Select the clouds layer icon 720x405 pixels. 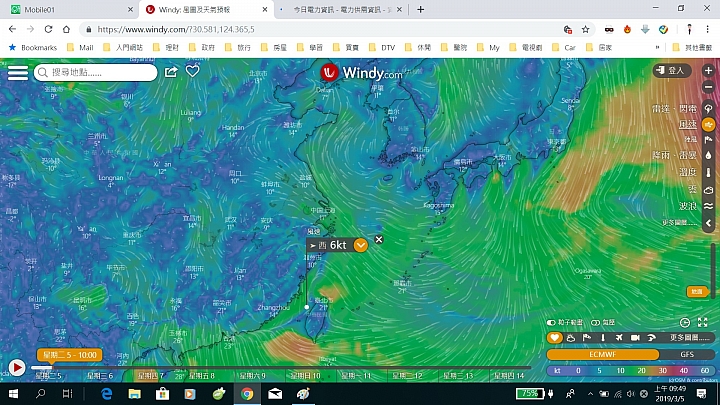pos(709,190)
